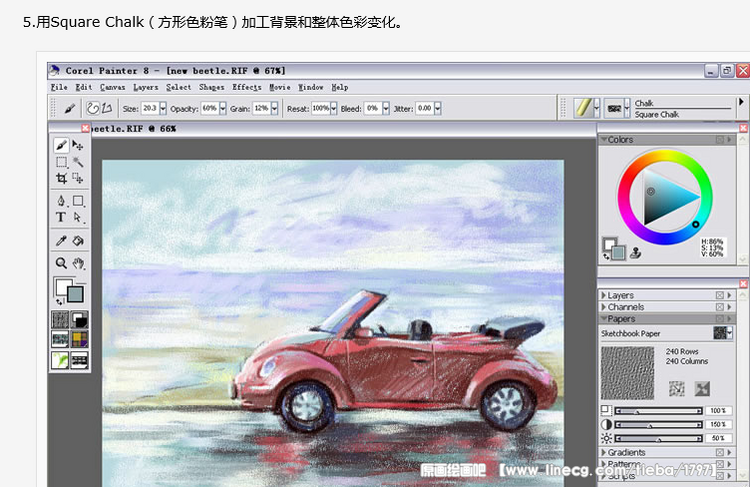Open Grain value dropdown
Screen dimensions: 750x487
tap(275, 109)
